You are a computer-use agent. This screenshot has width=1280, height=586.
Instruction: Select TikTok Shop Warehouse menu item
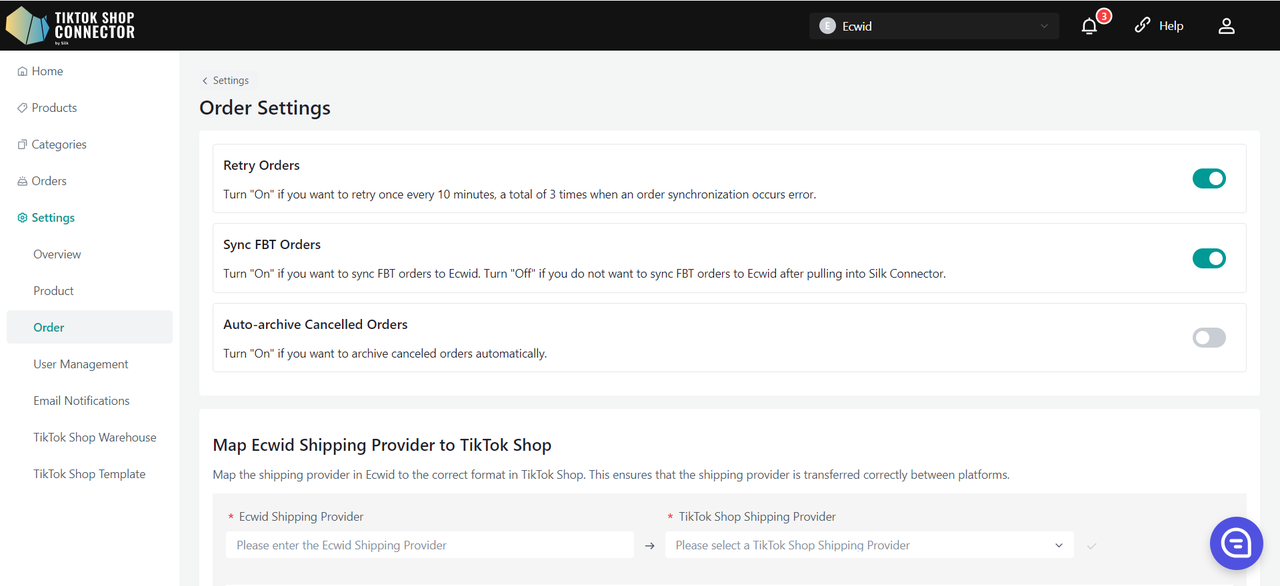tap(95, 438)
